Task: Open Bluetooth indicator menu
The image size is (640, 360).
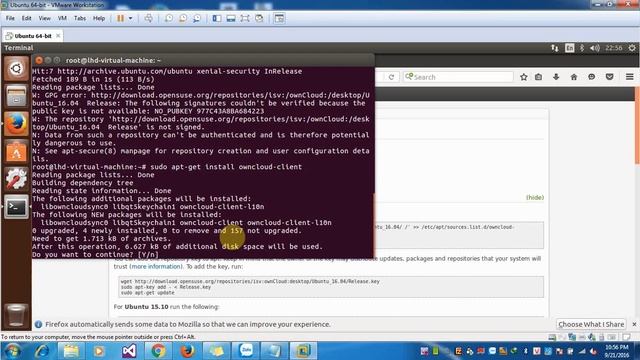Action: [582, 48]
